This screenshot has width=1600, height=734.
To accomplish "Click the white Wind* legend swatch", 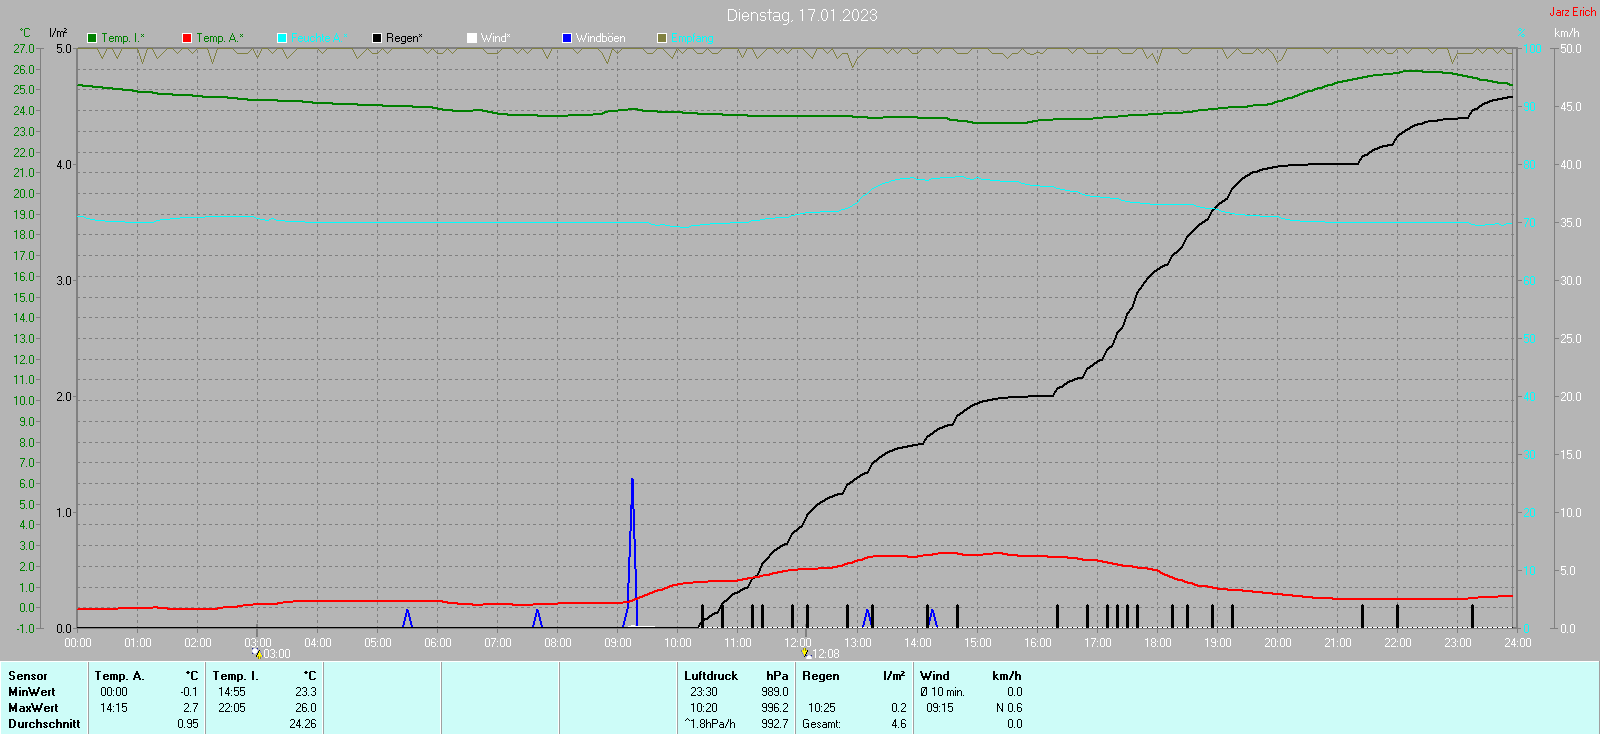I will pyautogui.click(x=472, y=38).
